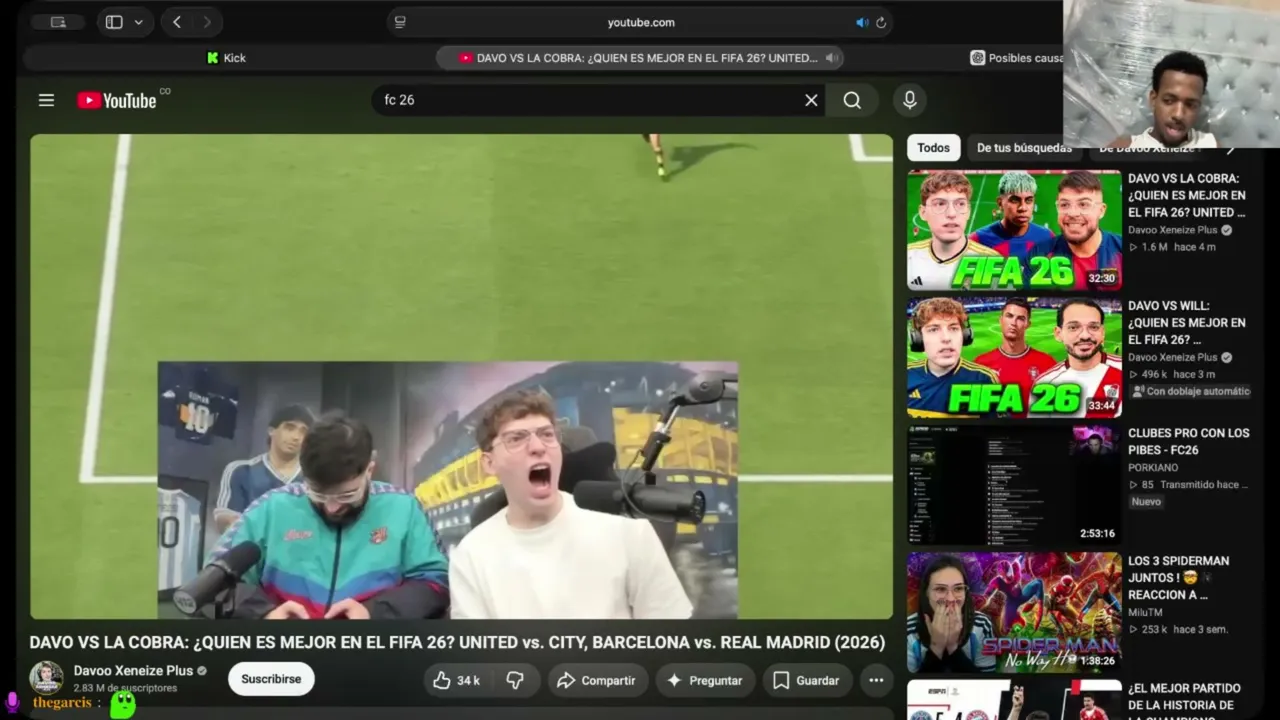1280x720 pixels.
Task: Click the video player to pause
Action: coord(461,376)
